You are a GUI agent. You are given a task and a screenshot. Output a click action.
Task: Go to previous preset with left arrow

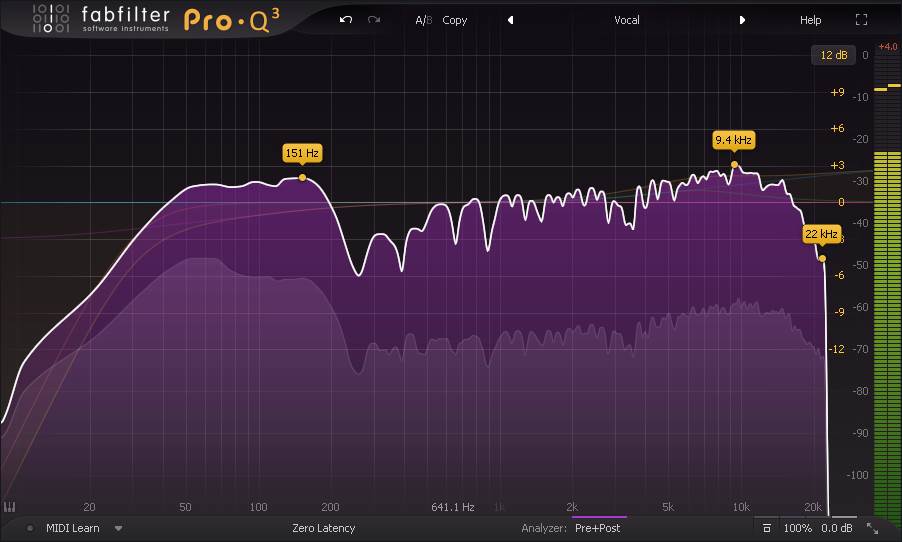pos(510,20)
